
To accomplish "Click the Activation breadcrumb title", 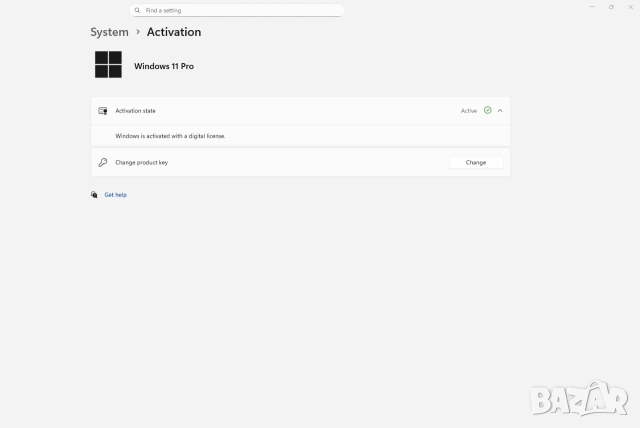I will tap(174, 32).
